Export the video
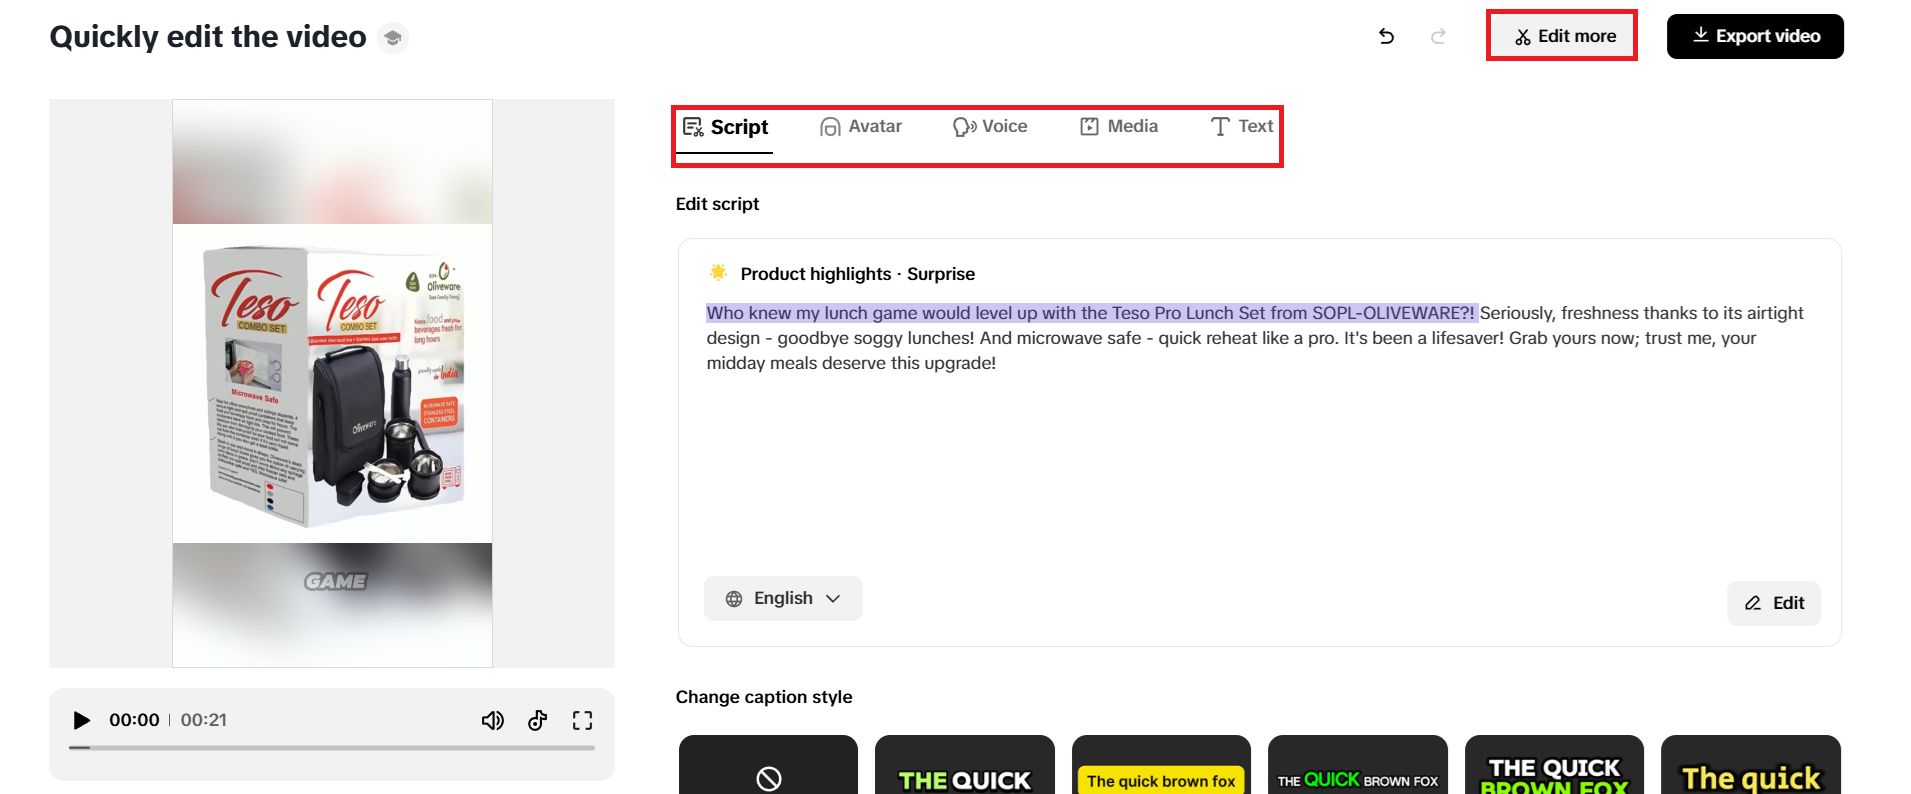The image size is (1911, 794). click(1755, 36)
